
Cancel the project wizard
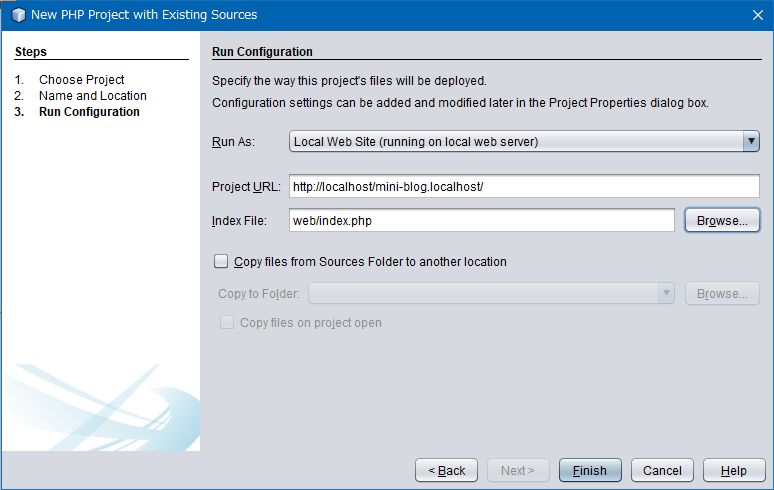coord(662,470)
